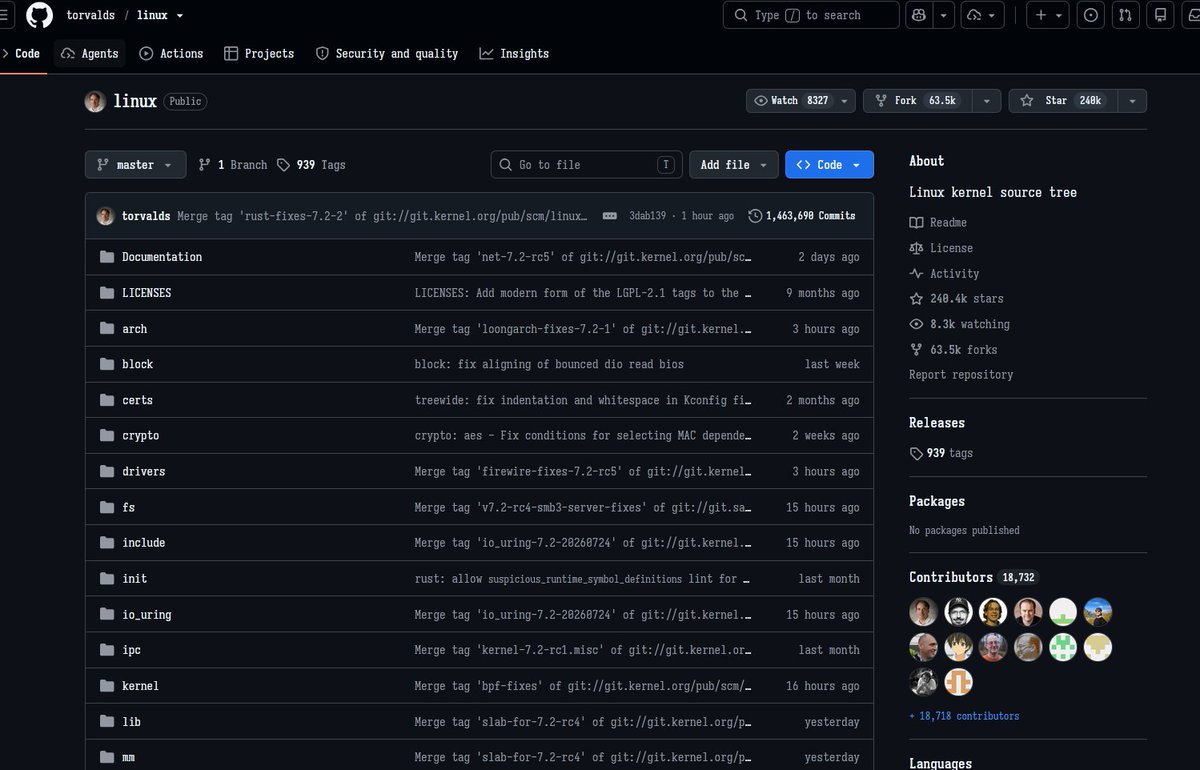
Task: Open torvalds profile from header breadcrumb
Action: 90,15
